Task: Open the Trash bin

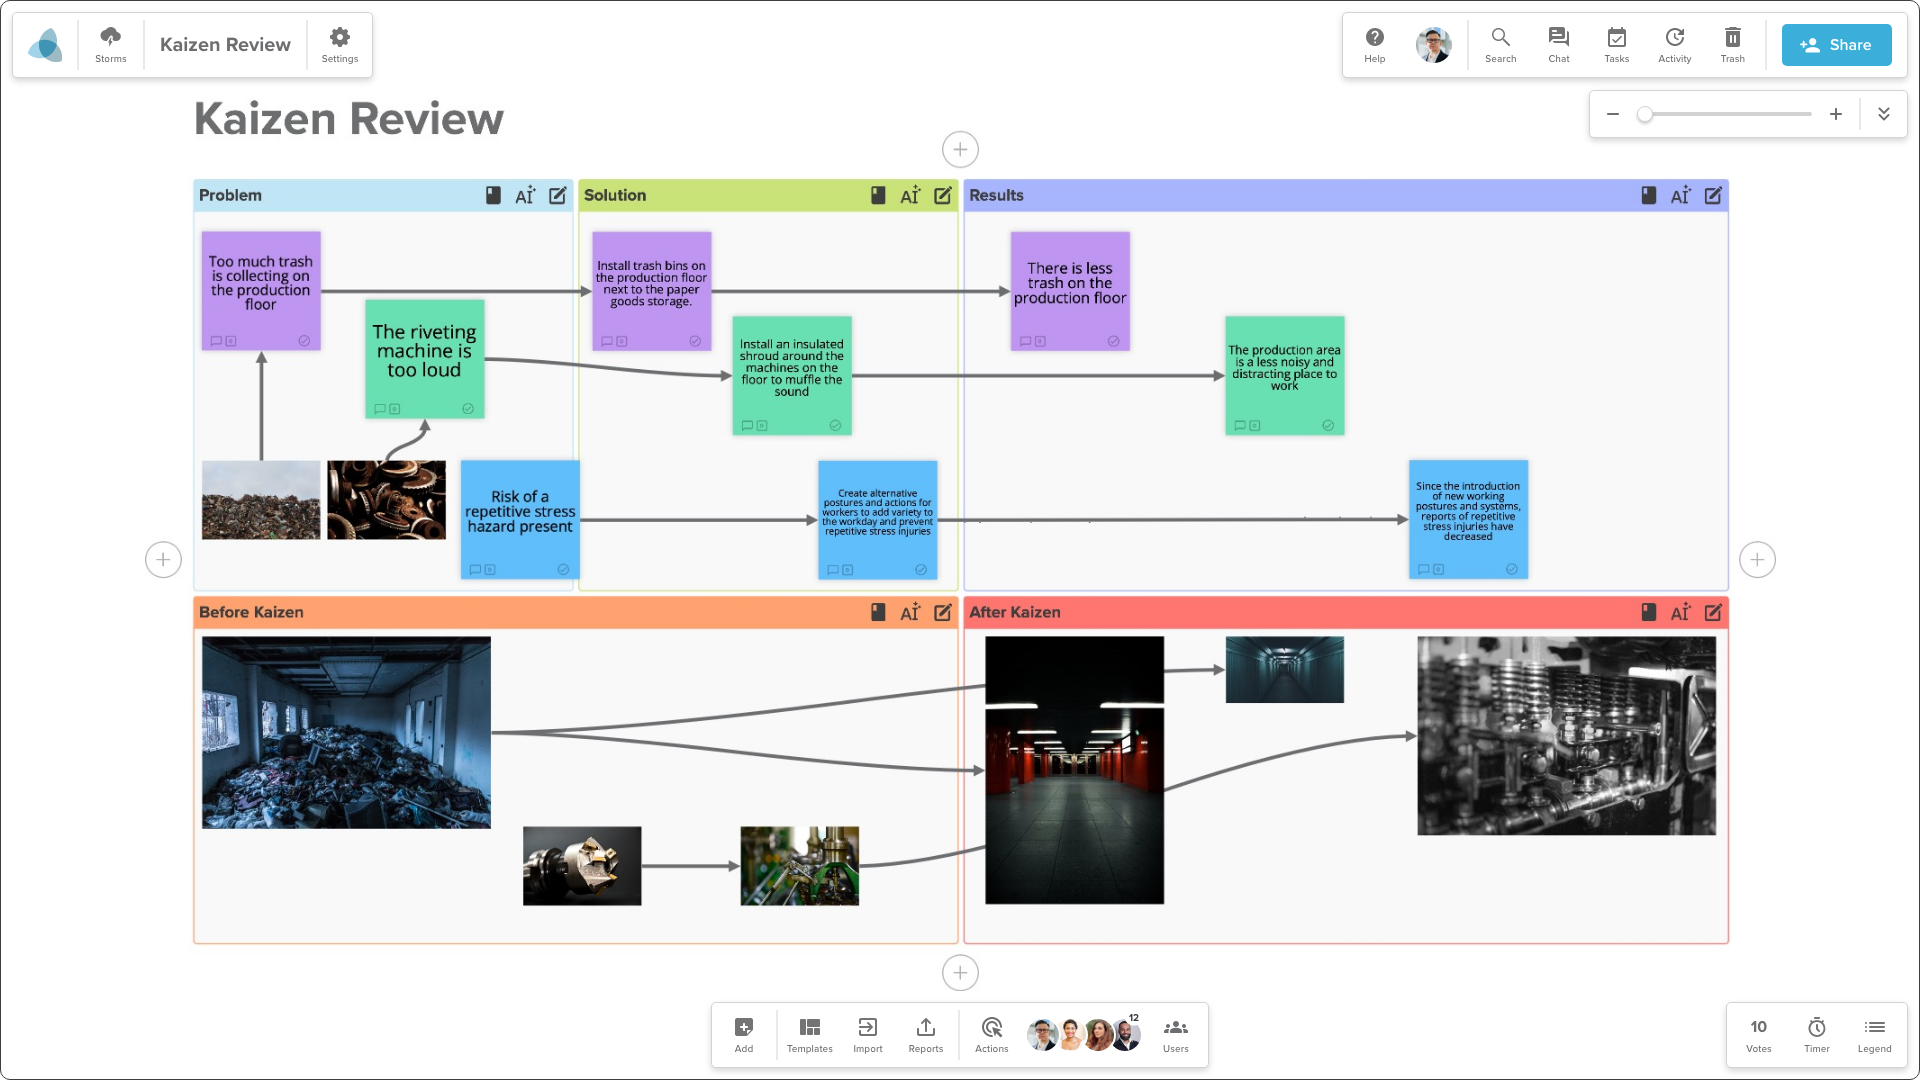Action: coord(1732,44)
